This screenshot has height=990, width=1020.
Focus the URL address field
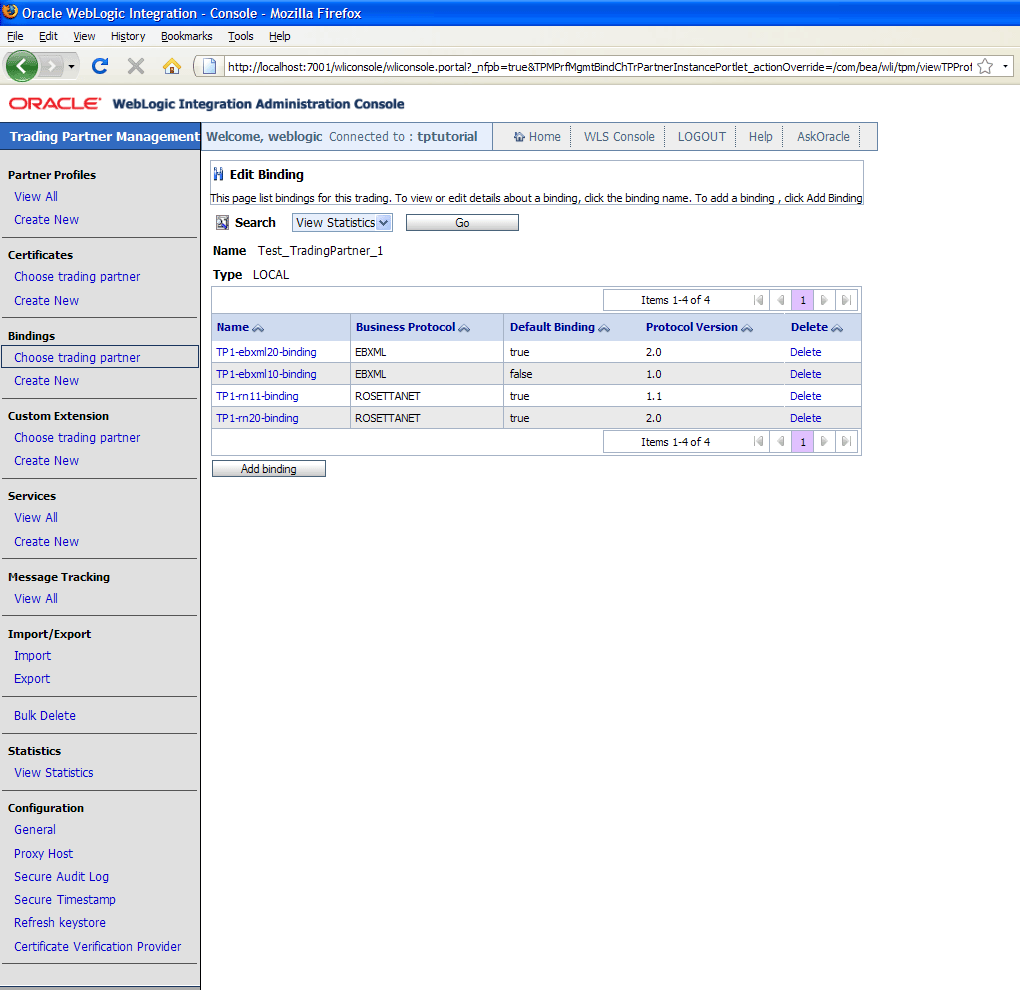[x=598, y=66]
